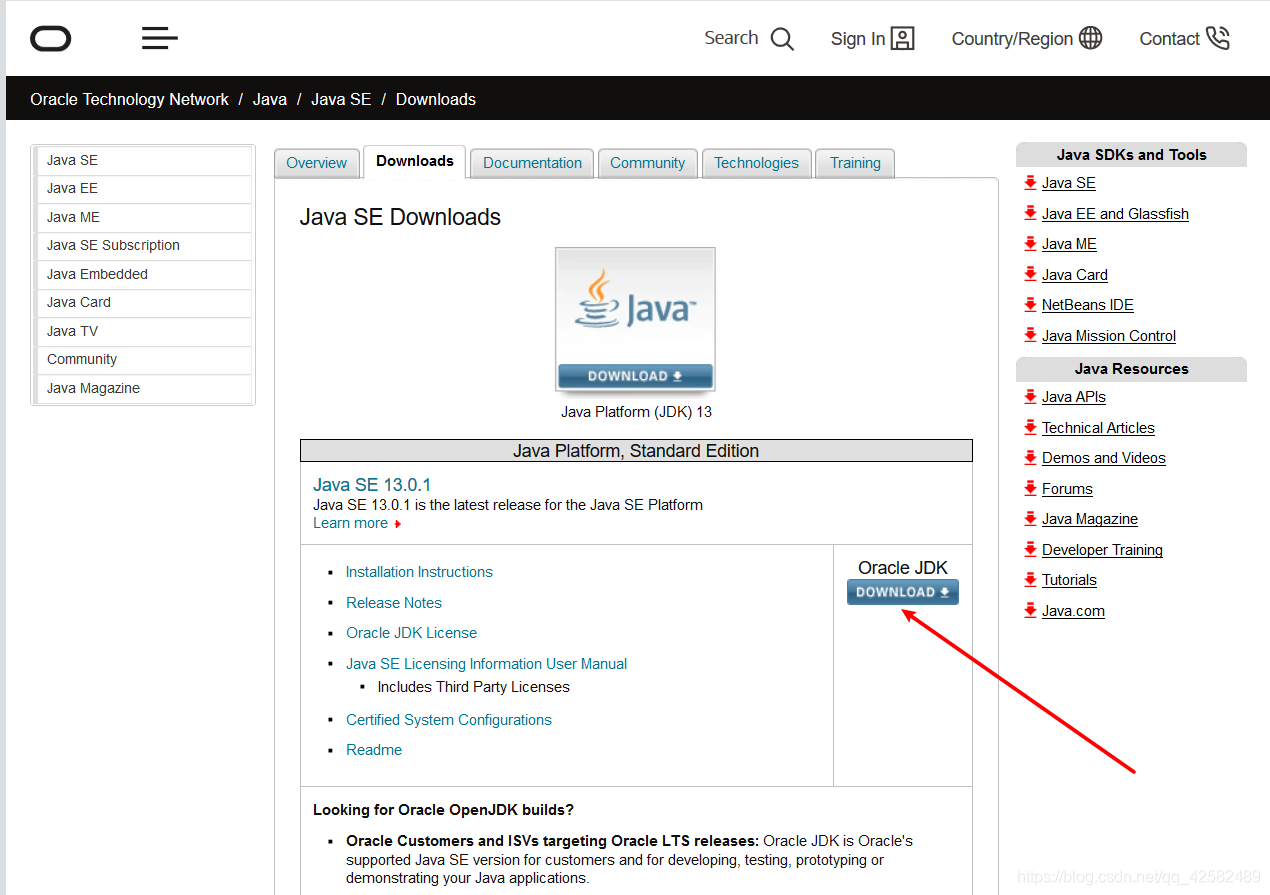The width and height of the screenshot is (1270, 895).
Task: Click red arrow beside Java Mission Control
Action: 1030,335
